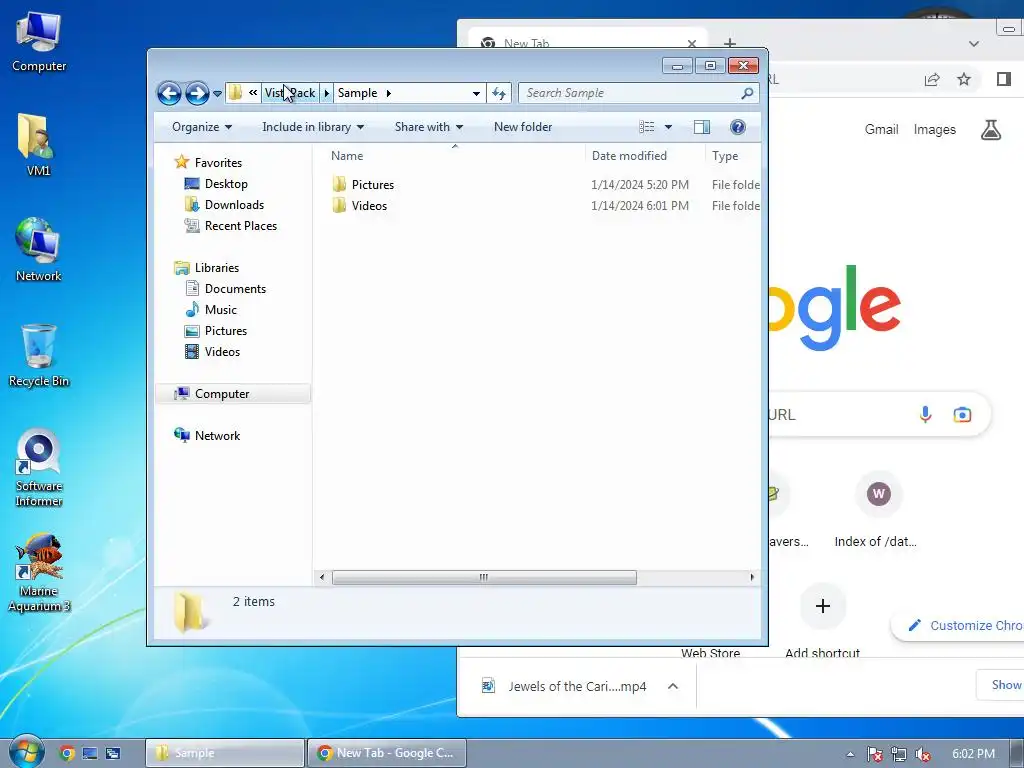Click the Sample breadcrumb segment
The height and width of the screenshot is (768, 1024).
point(357,93)
